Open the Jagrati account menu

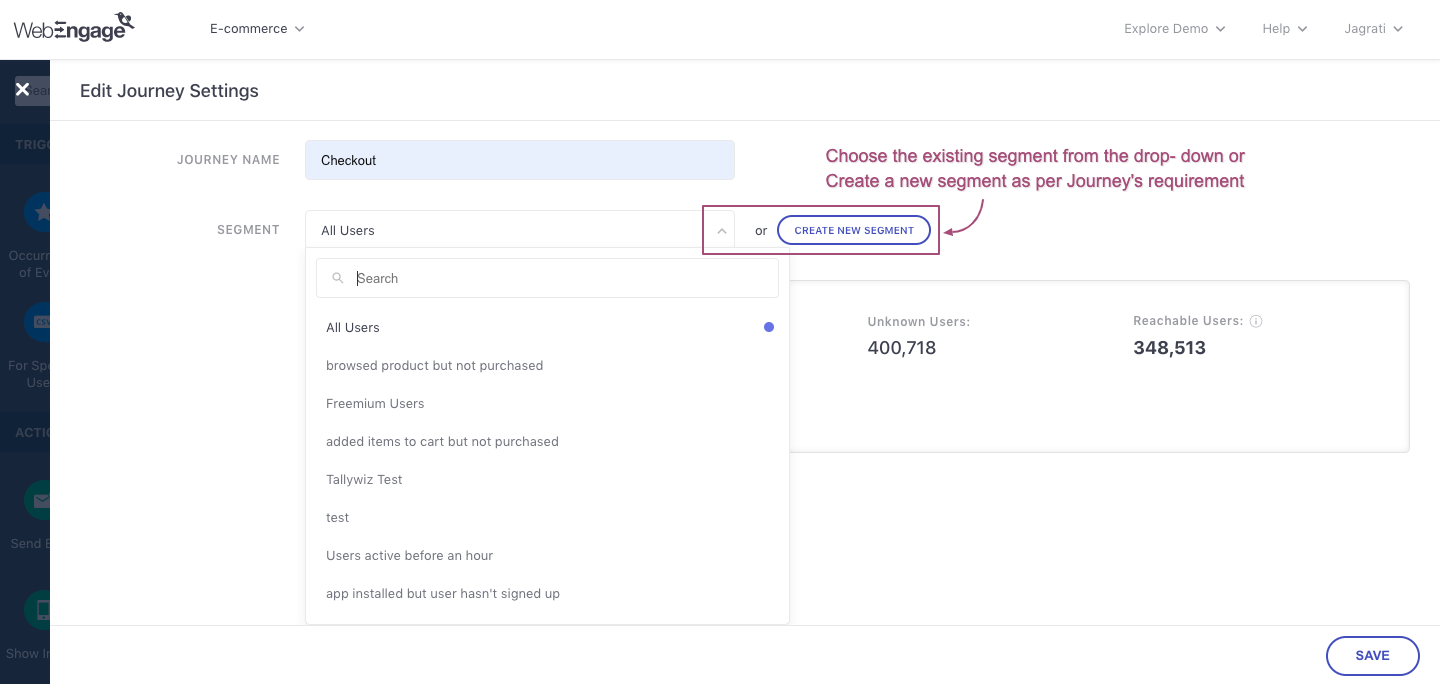click(1373, 29)
